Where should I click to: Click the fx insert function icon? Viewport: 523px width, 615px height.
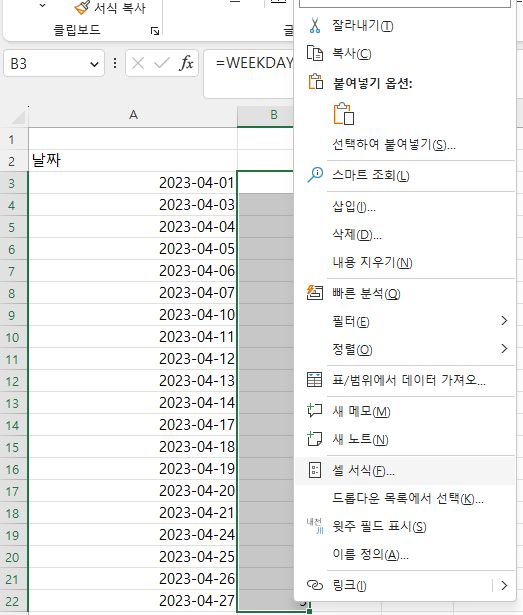[x=186, y=63]
